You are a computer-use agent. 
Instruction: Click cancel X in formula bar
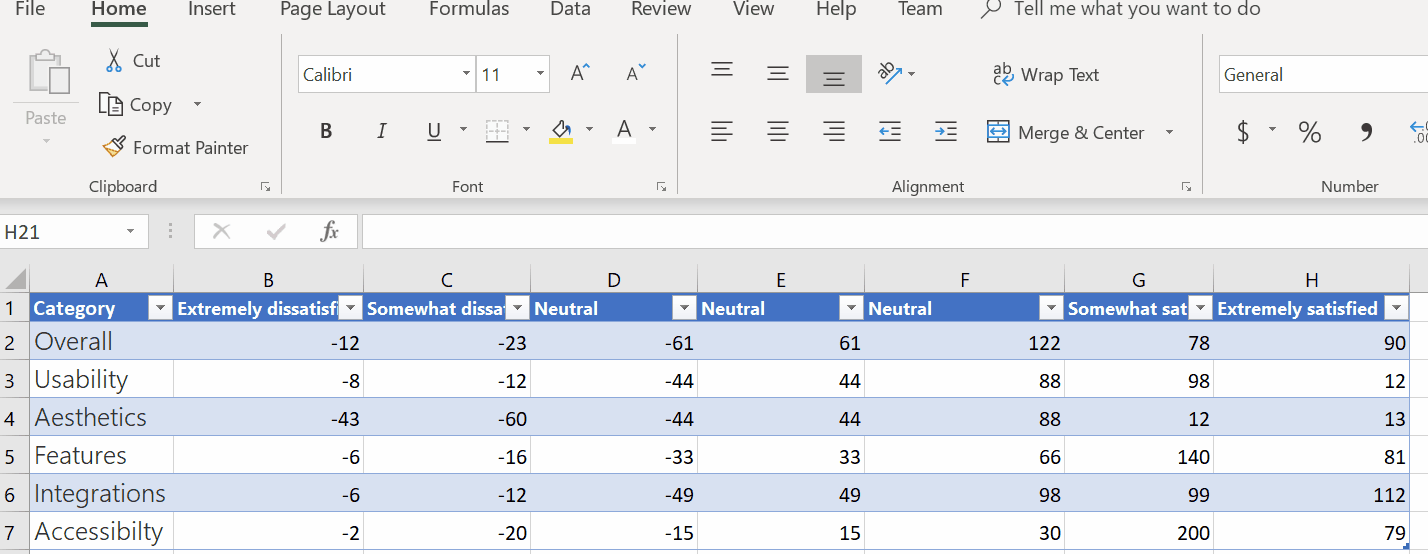pyautogui.click(x=222, y=232)
